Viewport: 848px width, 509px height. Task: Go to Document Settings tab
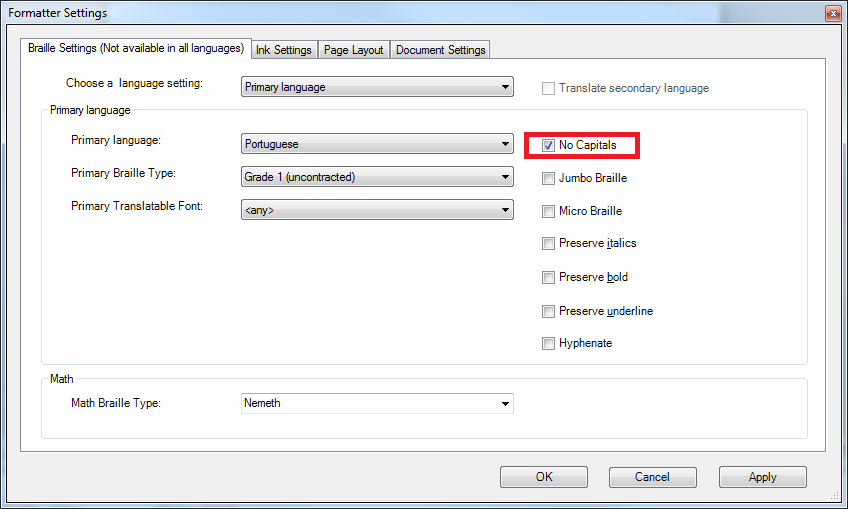pyautogui.click(x=440, y=50)
